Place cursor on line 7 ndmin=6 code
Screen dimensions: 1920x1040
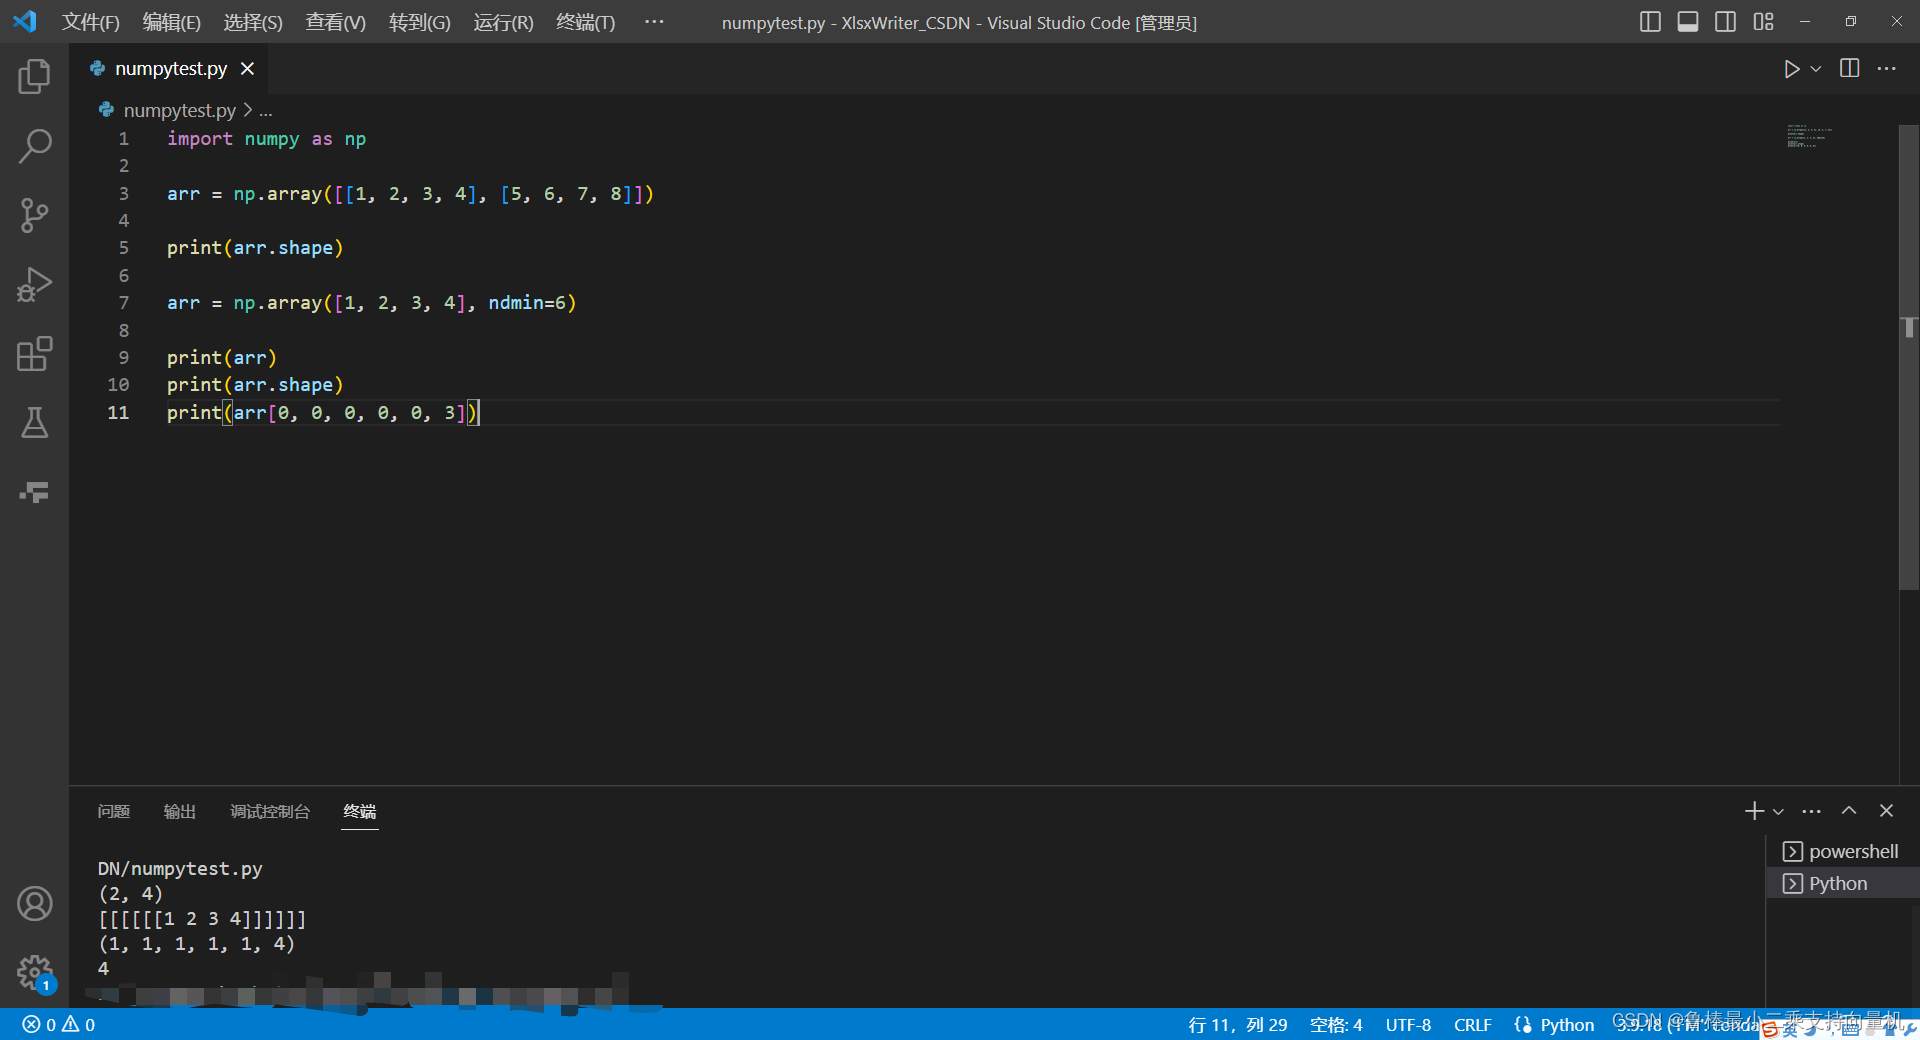[532, 302]
